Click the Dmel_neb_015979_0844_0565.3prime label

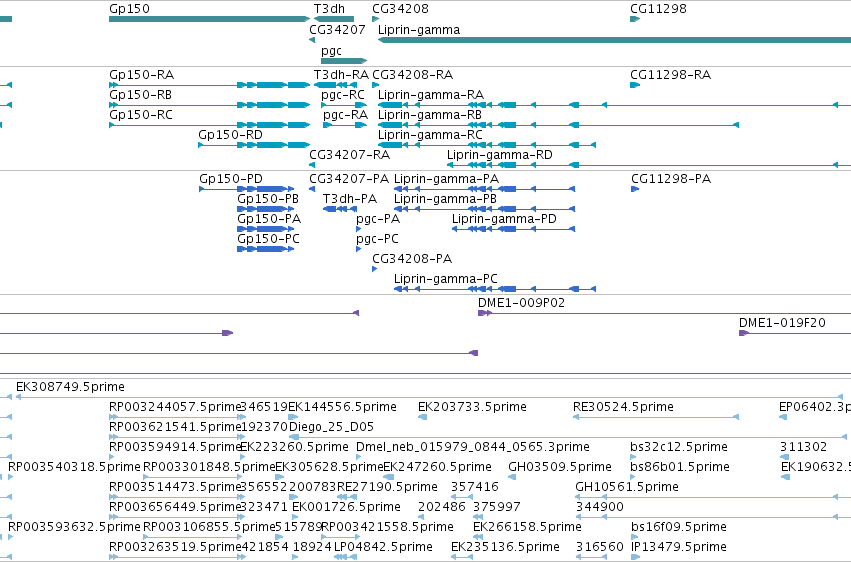[x=473, y=447]
